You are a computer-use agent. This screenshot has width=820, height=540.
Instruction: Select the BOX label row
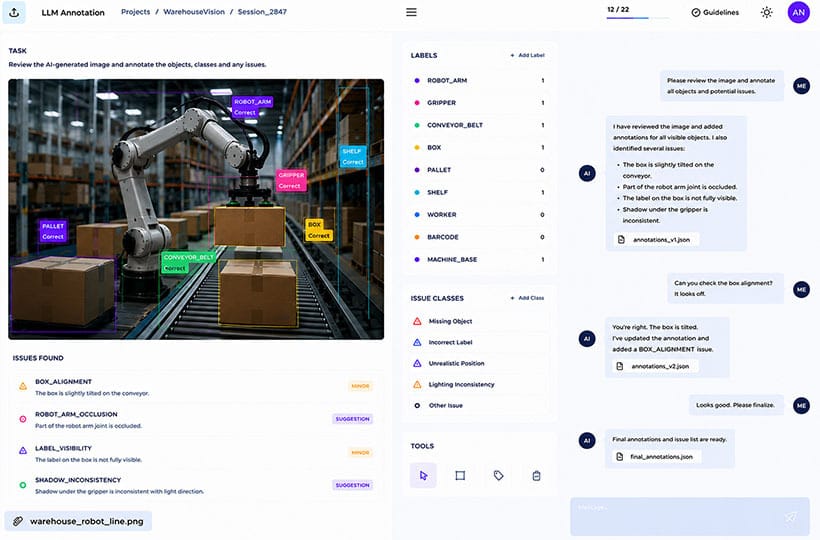point(480,147)
